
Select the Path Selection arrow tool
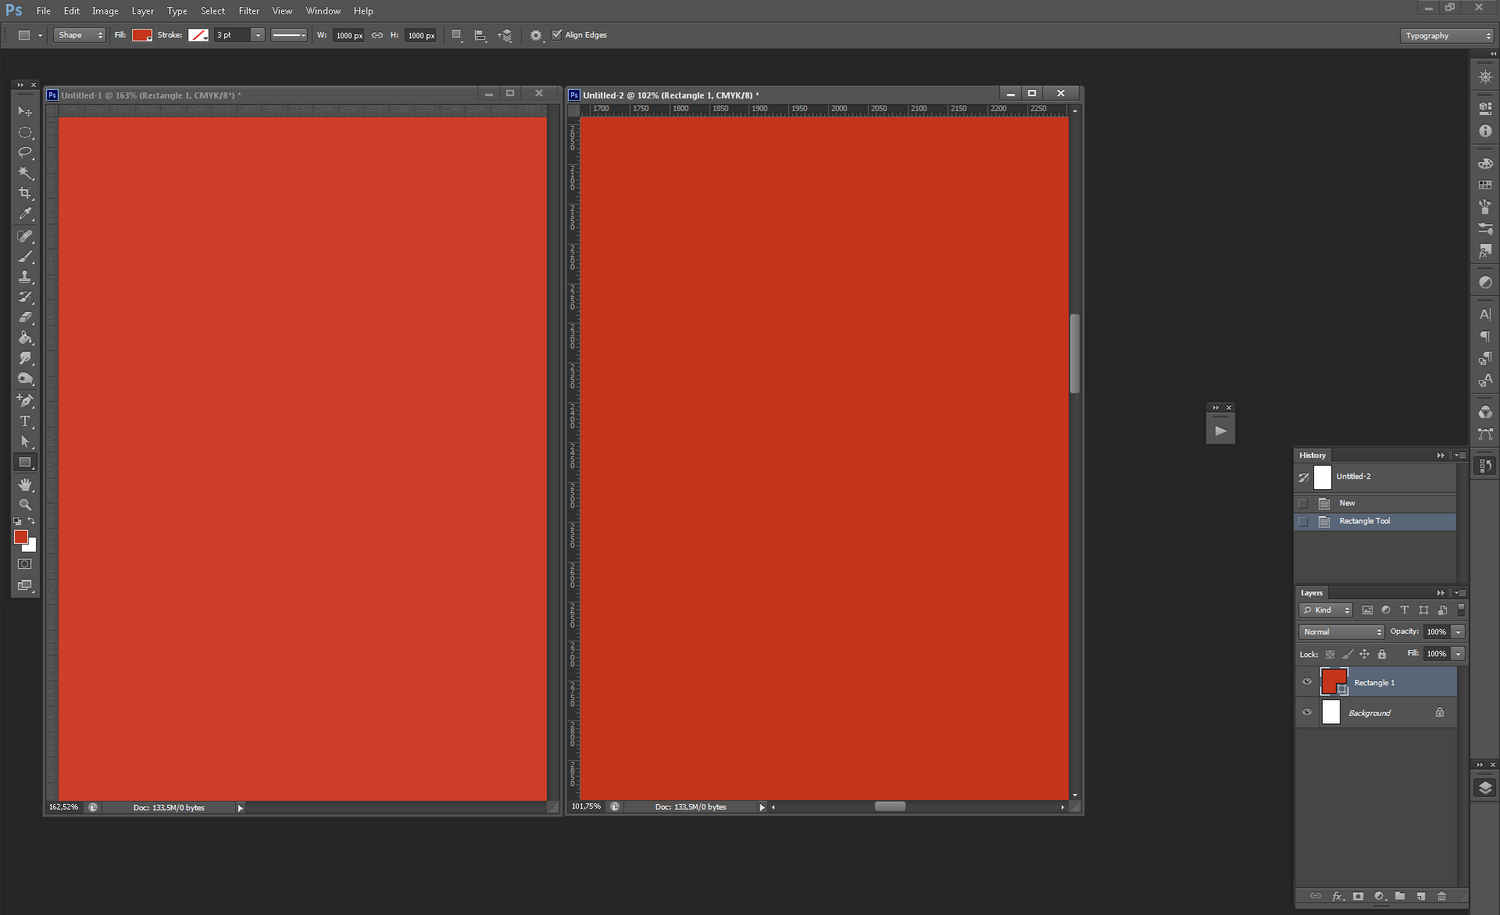[x=25, y=441]
